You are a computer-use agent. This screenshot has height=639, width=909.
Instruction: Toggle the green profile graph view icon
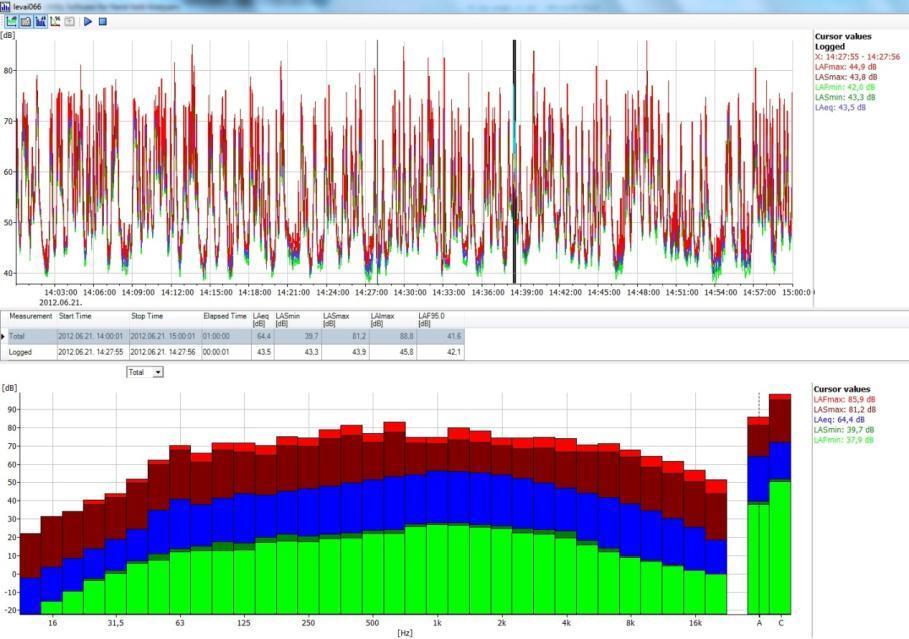click(11, 21)
